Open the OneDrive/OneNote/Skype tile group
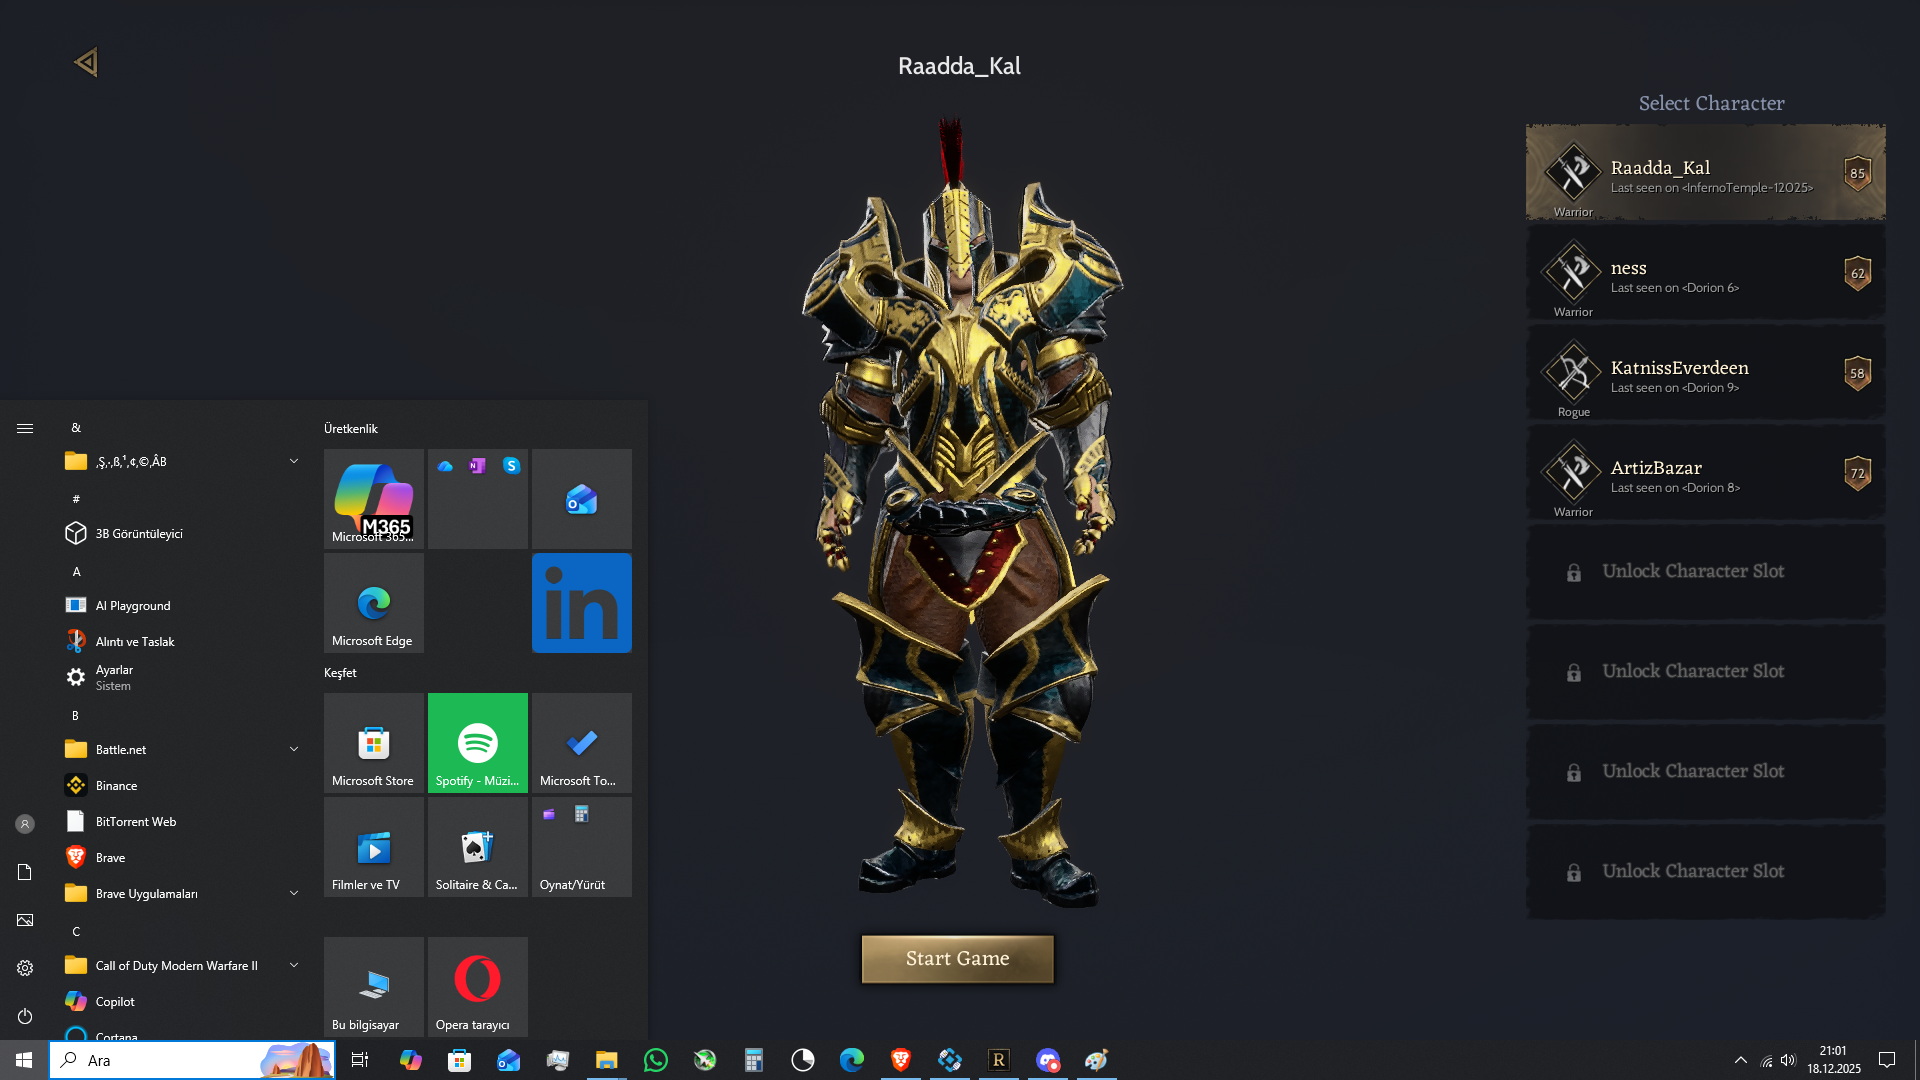Image resolution: width=1920 pixels, height=1080 pixels. (478, 499)
